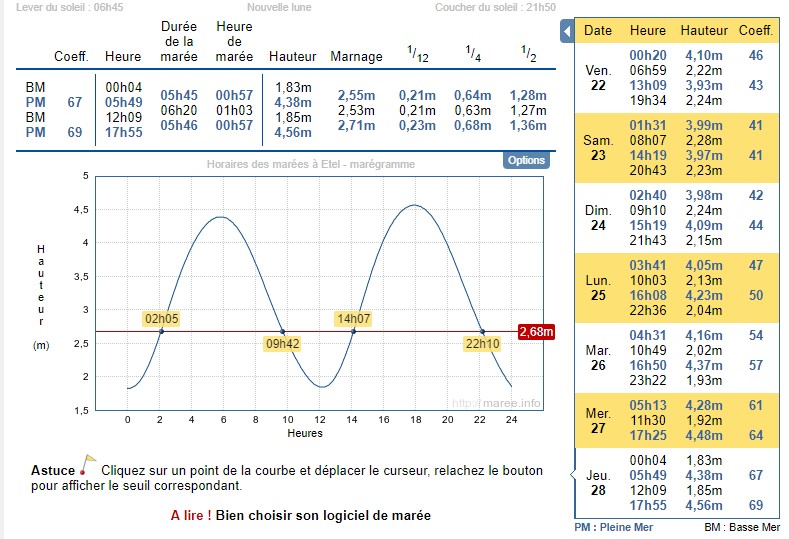The image size is (789, 539).
Task: Click the 17h55 high tide time in the main table
Action: (124, 132)
